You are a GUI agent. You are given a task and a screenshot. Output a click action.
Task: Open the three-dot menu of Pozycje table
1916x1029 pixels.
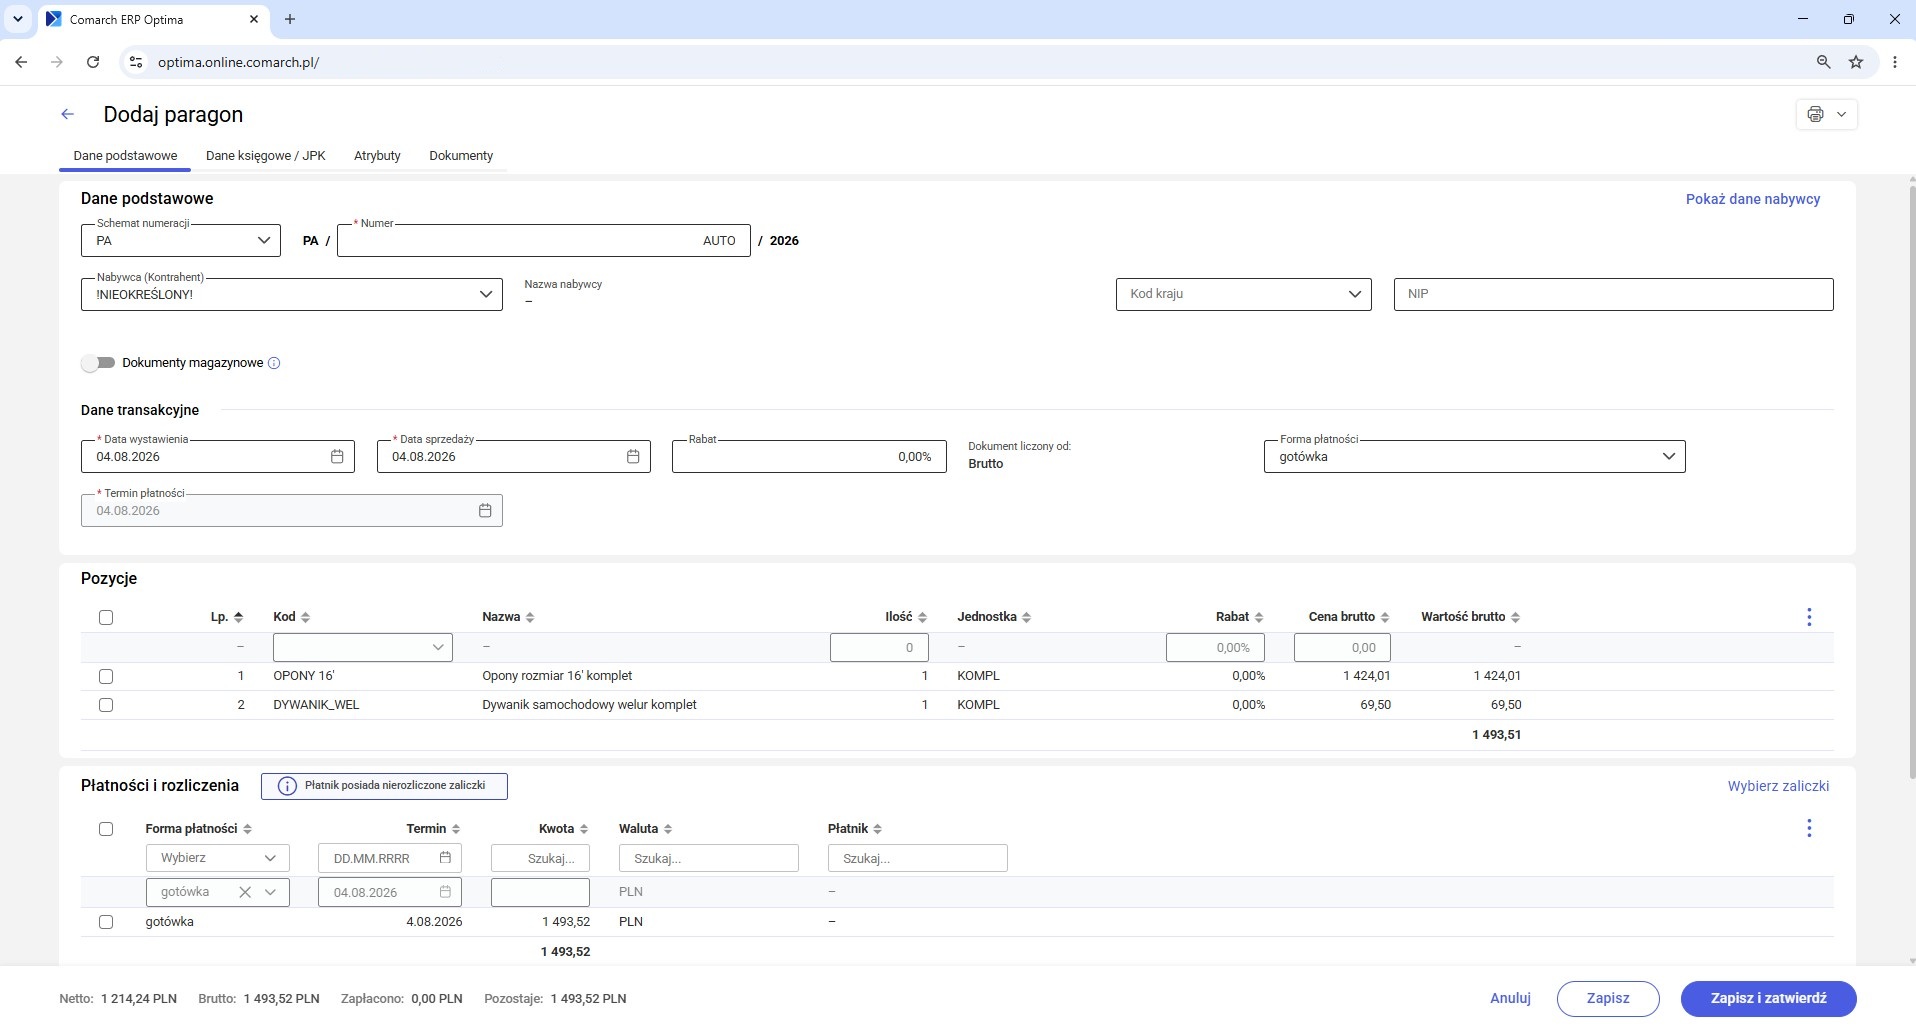pyautogui.click(x=1809, y=617)
